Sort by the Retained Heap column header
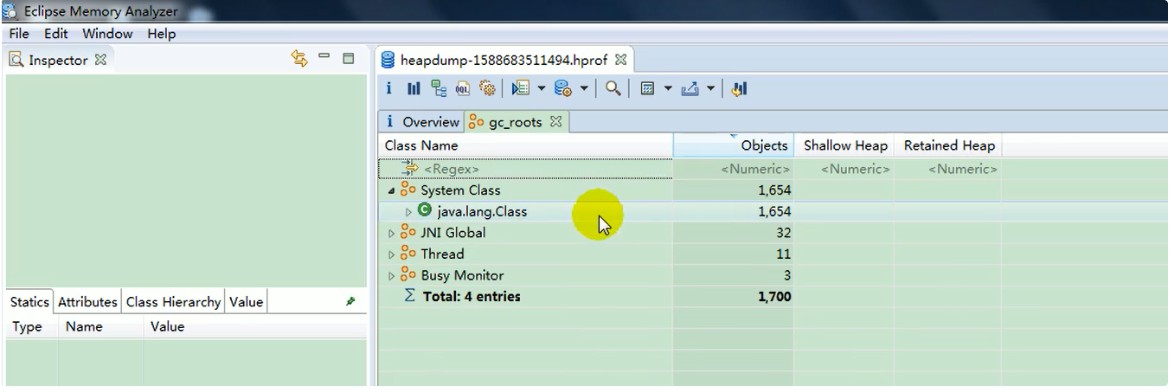 949,145
